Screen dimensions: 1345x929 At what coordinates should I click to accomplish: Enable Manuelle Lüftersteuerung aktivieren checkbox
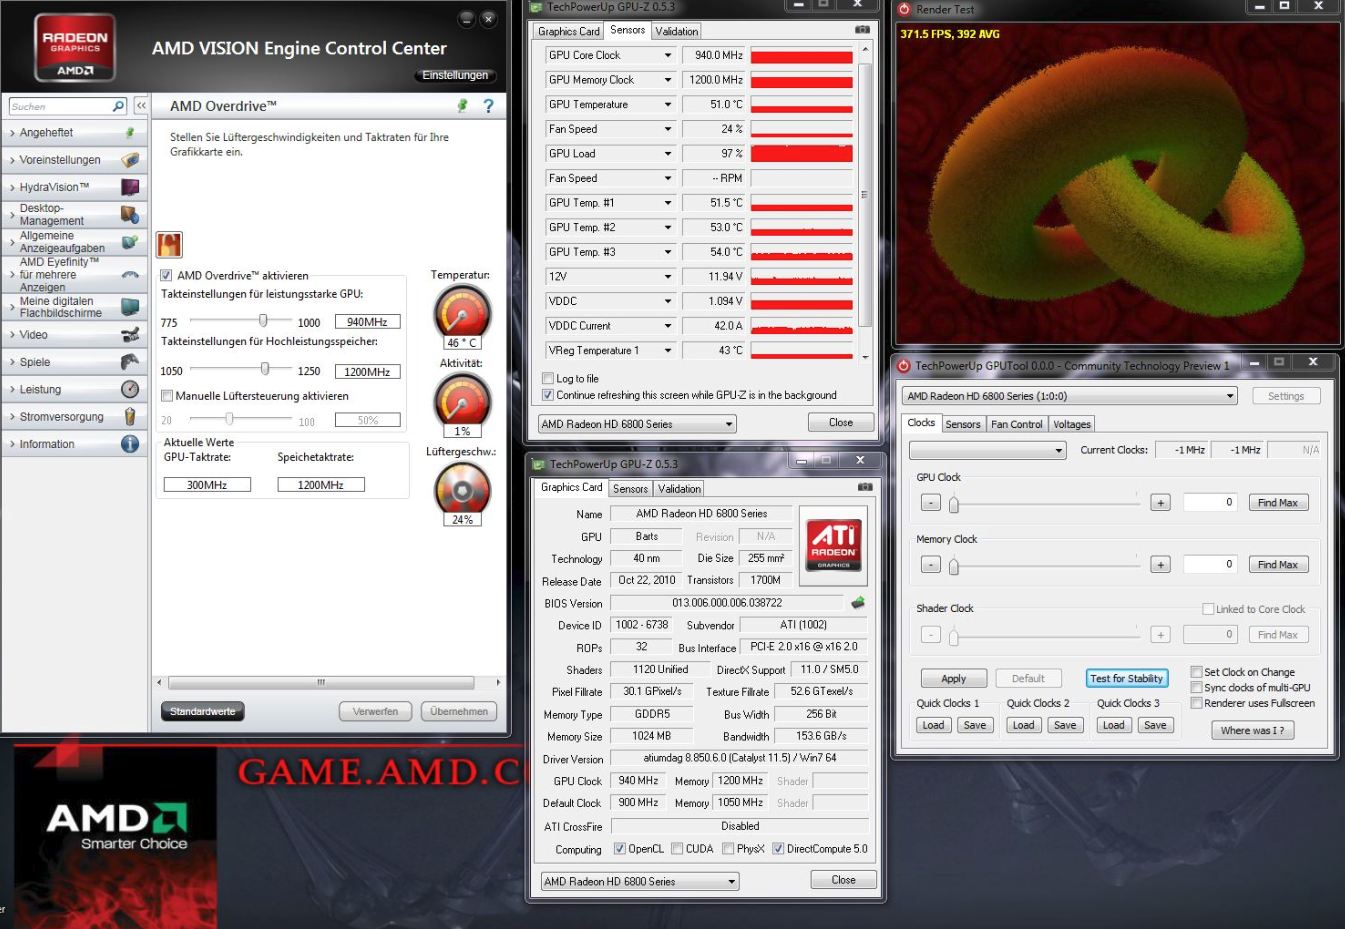pos(167,396)
